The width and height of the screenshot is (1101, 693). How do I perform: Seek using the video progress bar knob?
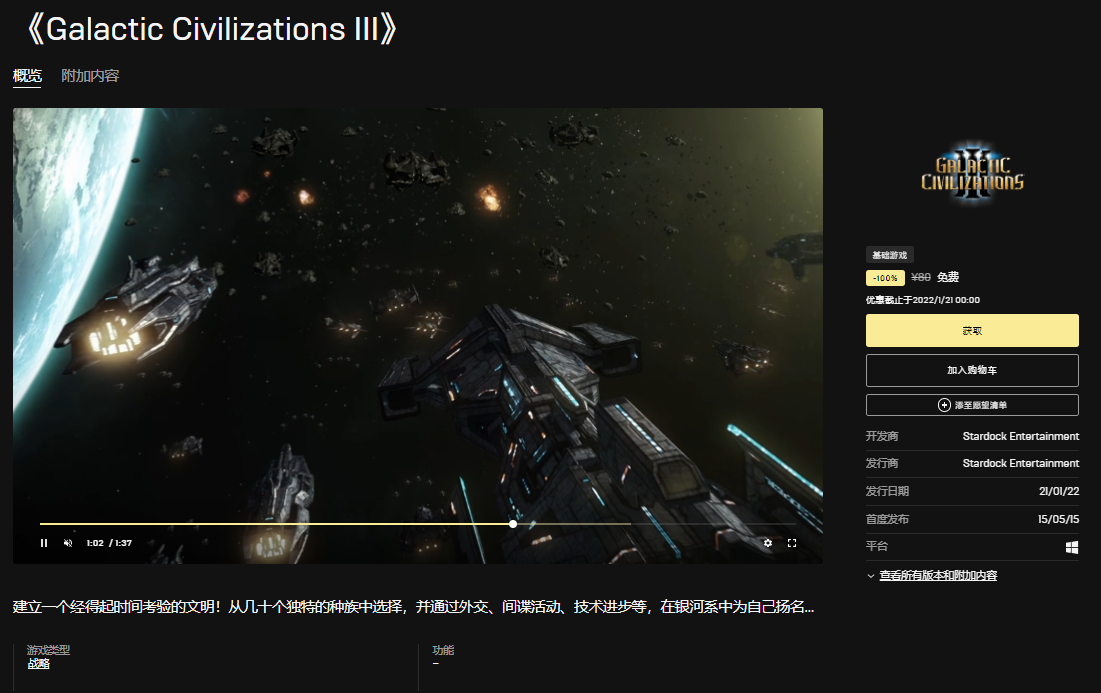[513, 524]
